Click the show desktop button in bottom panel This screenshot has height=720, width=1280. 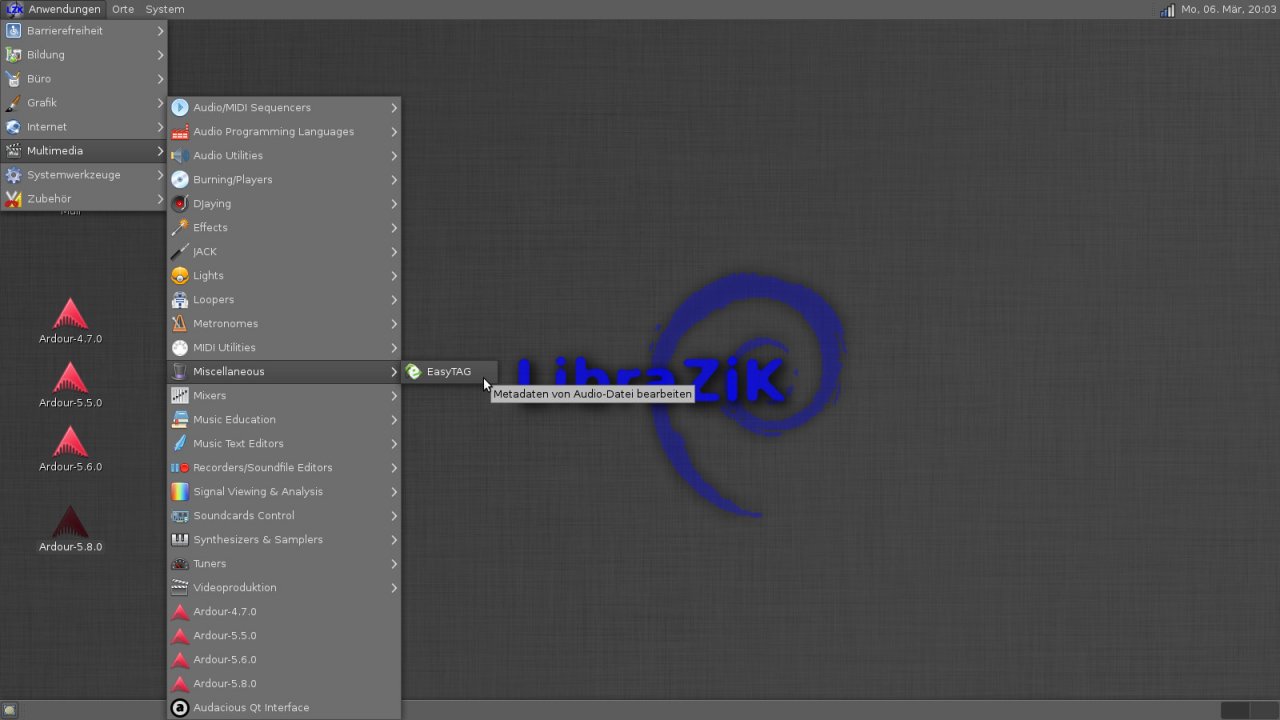[10, 710]
